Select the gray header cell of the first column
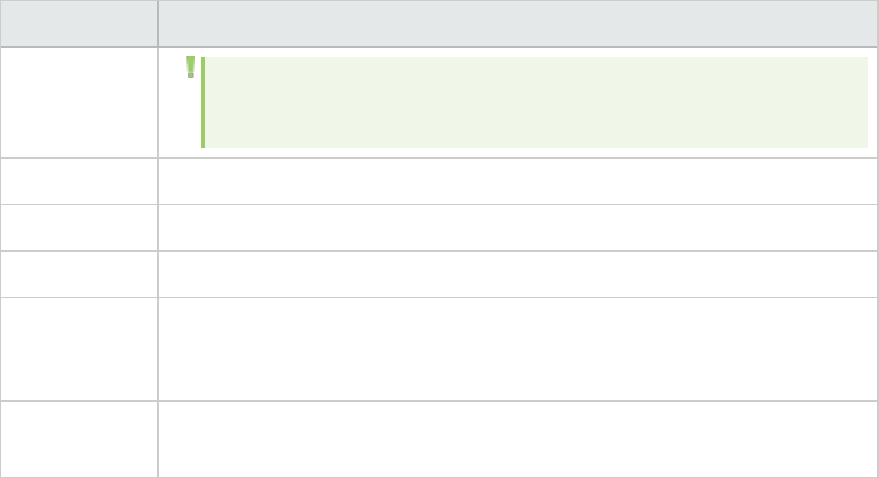879x478 pixels. [x=79, y=24]
